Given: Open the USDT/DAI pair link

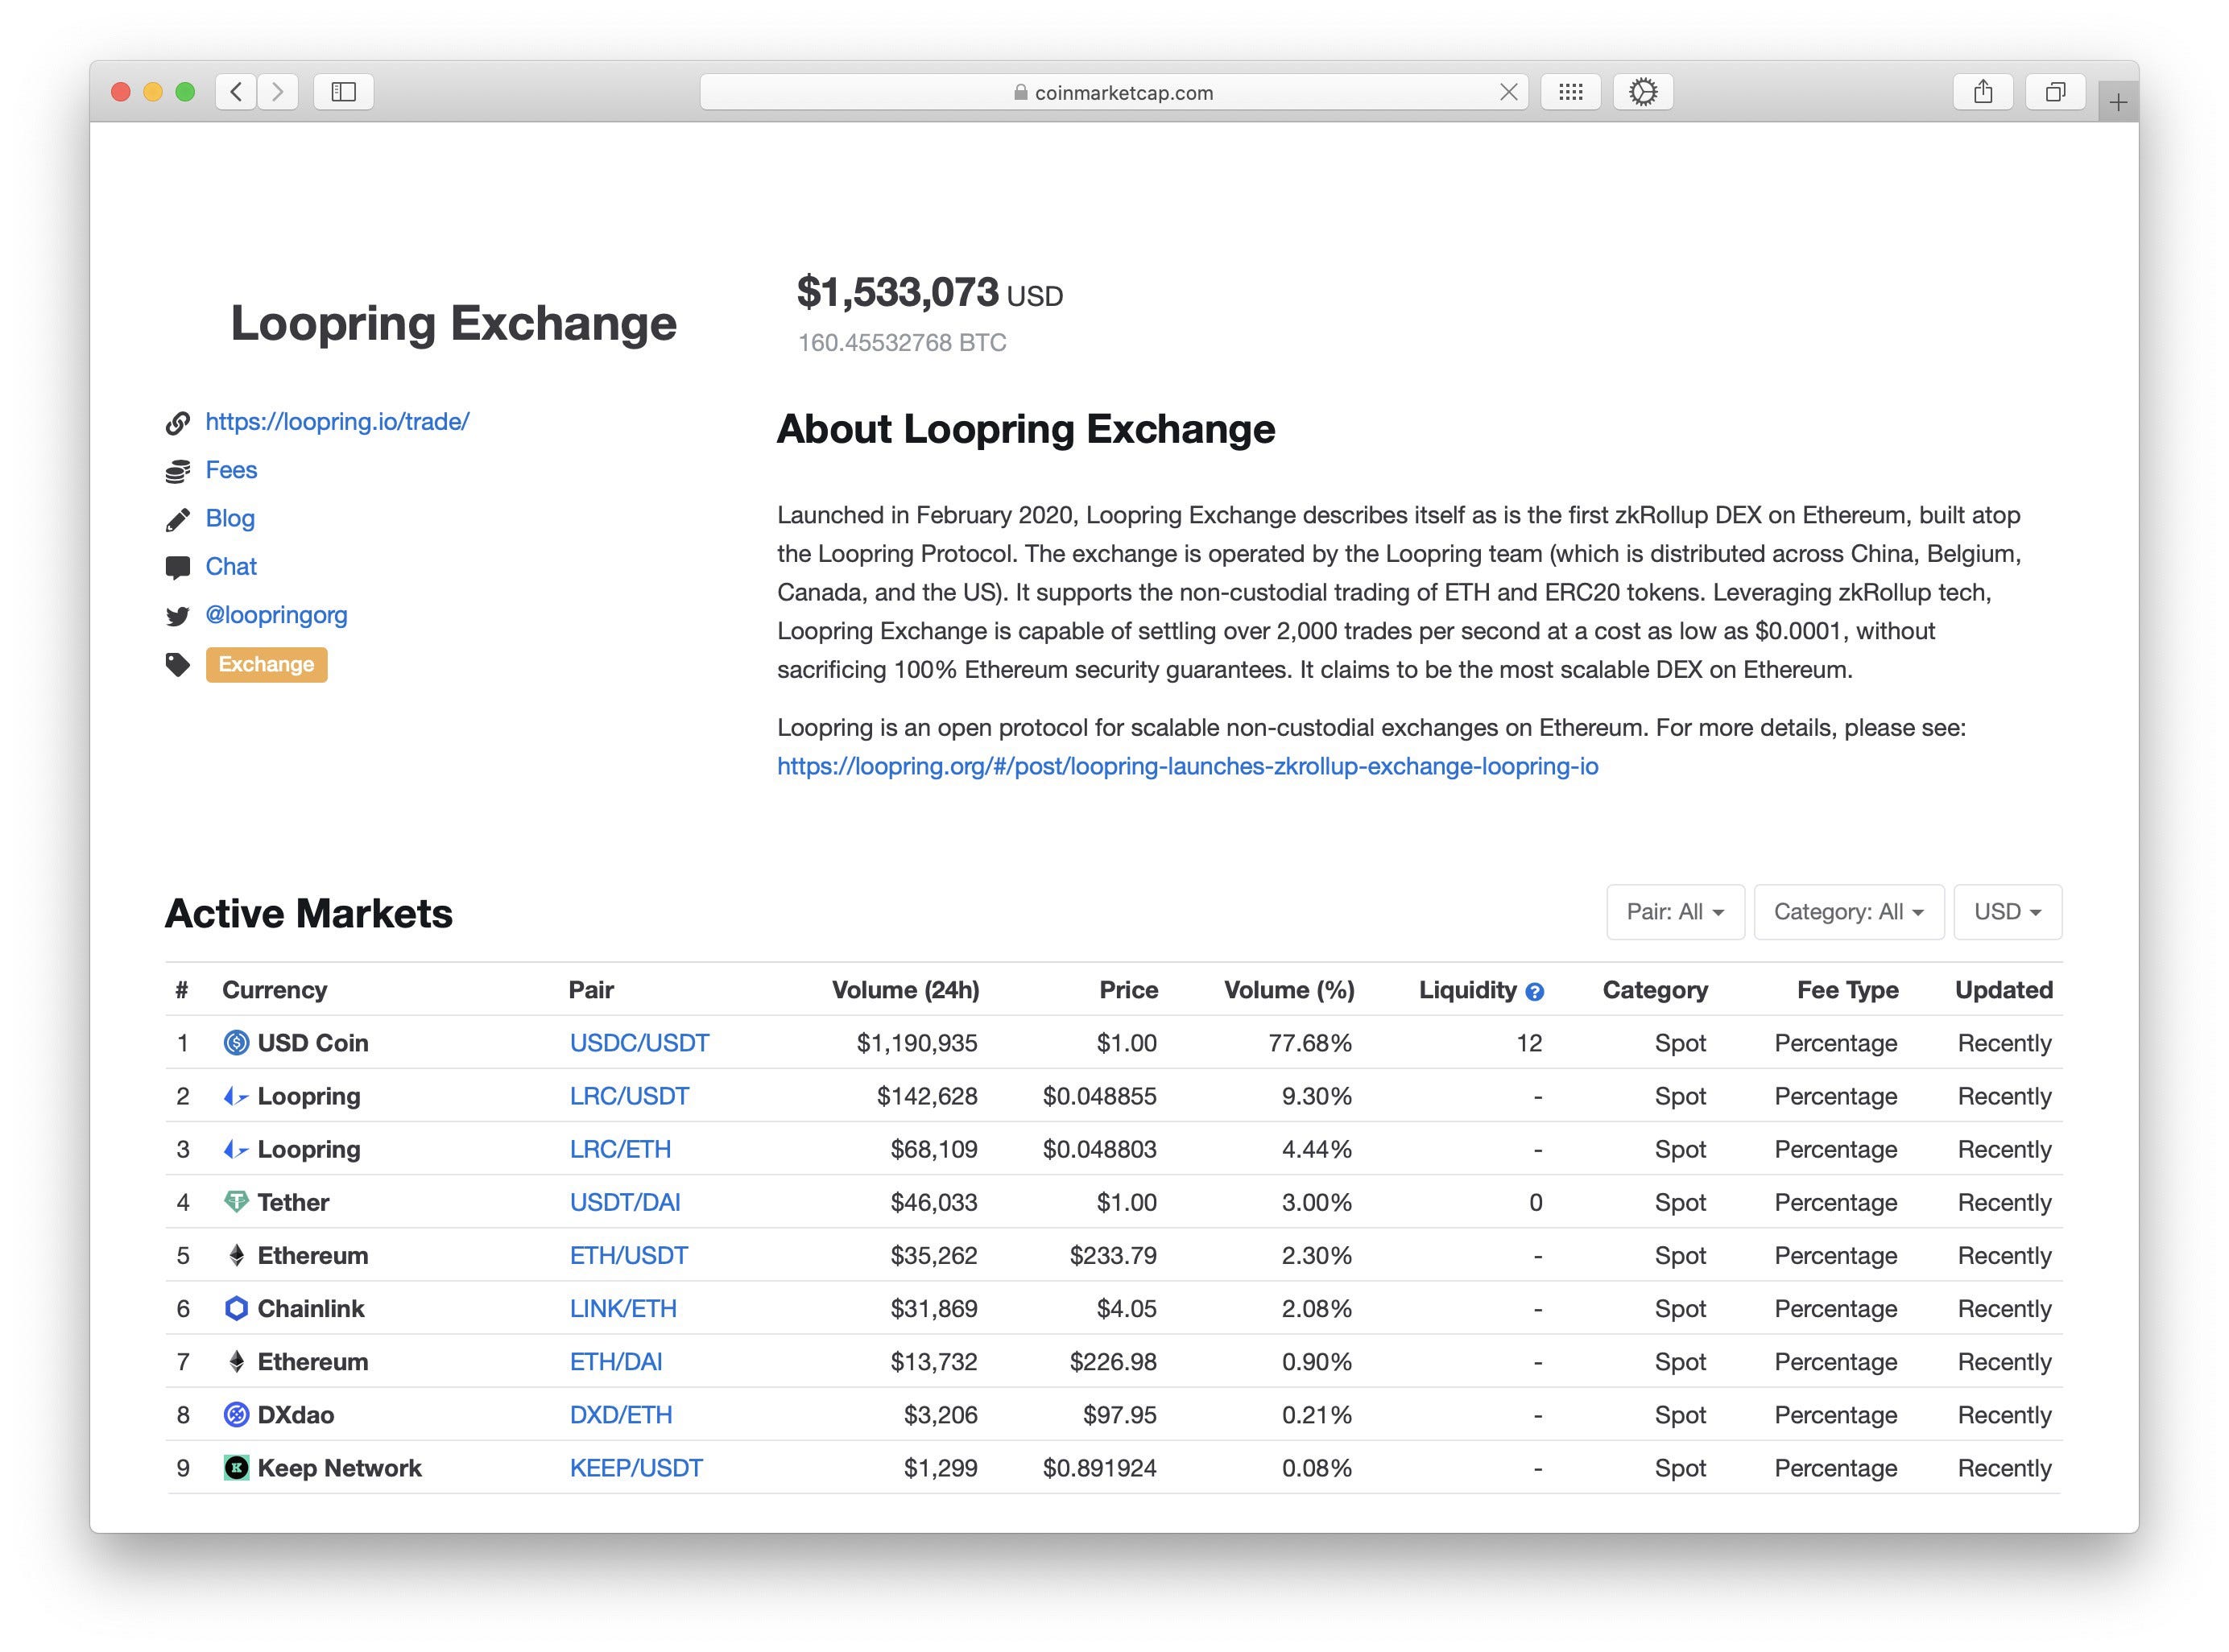Looking at the screenshot, I should tap(625, 1202).
